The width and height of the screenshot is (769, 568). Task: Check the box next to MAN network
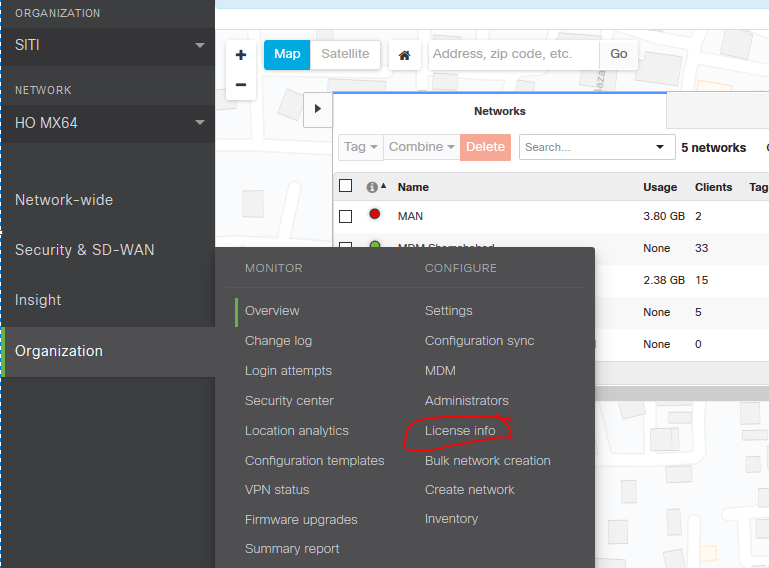click(x=346, y=216)
